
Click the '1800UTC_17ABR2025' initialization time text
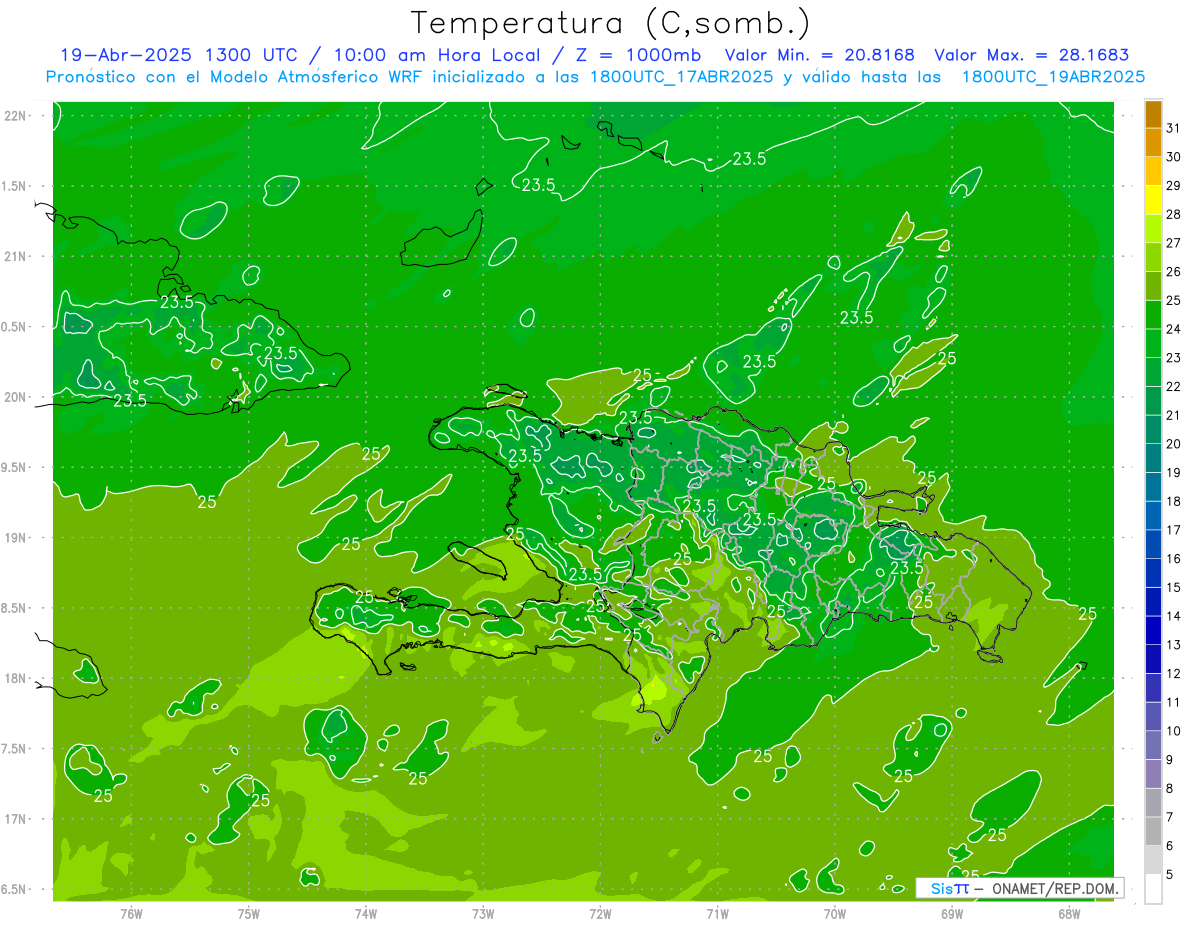tap(681, 77)
